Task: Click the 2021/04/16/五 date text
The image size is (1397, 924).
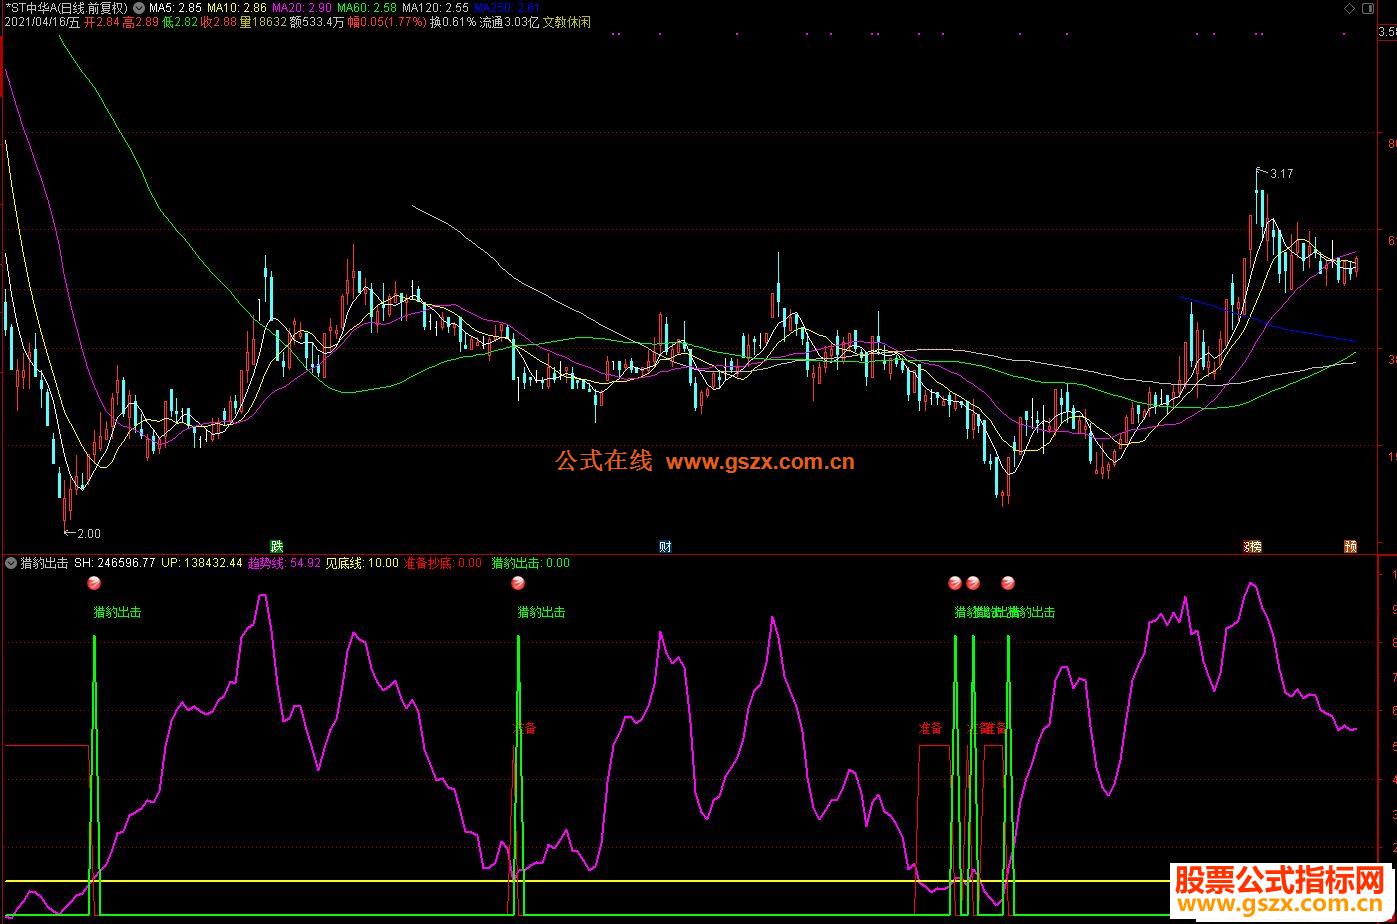Action: click(x=43, y=22)
